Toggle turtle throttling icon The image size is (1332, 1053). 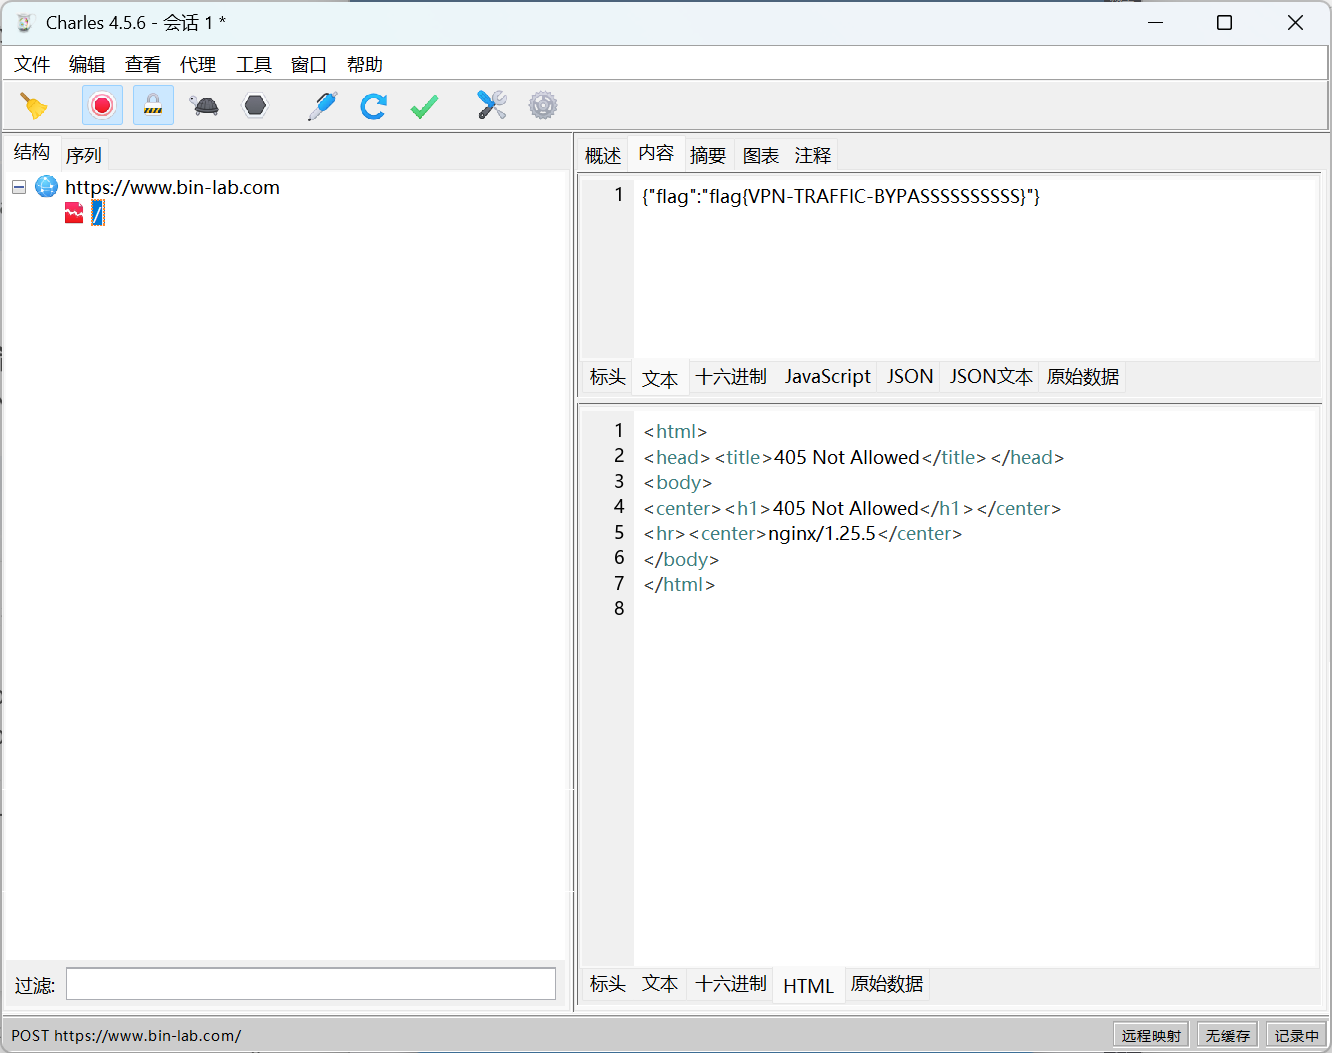204,106
